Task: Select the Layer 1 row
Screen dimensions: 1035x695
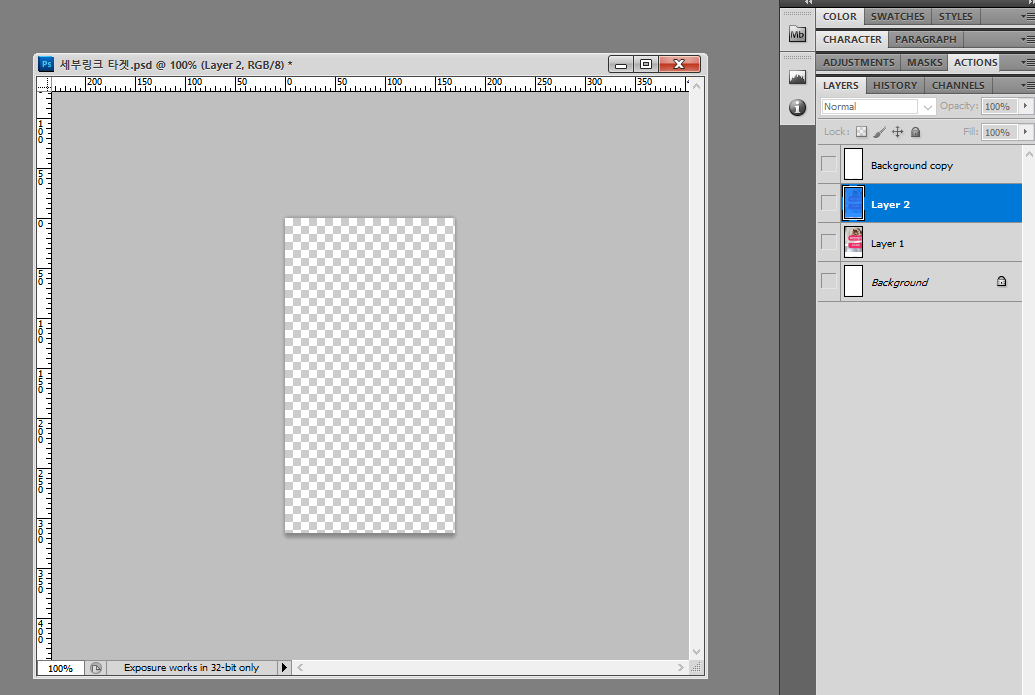Action: pyautogui.click(x=919, y=242)
